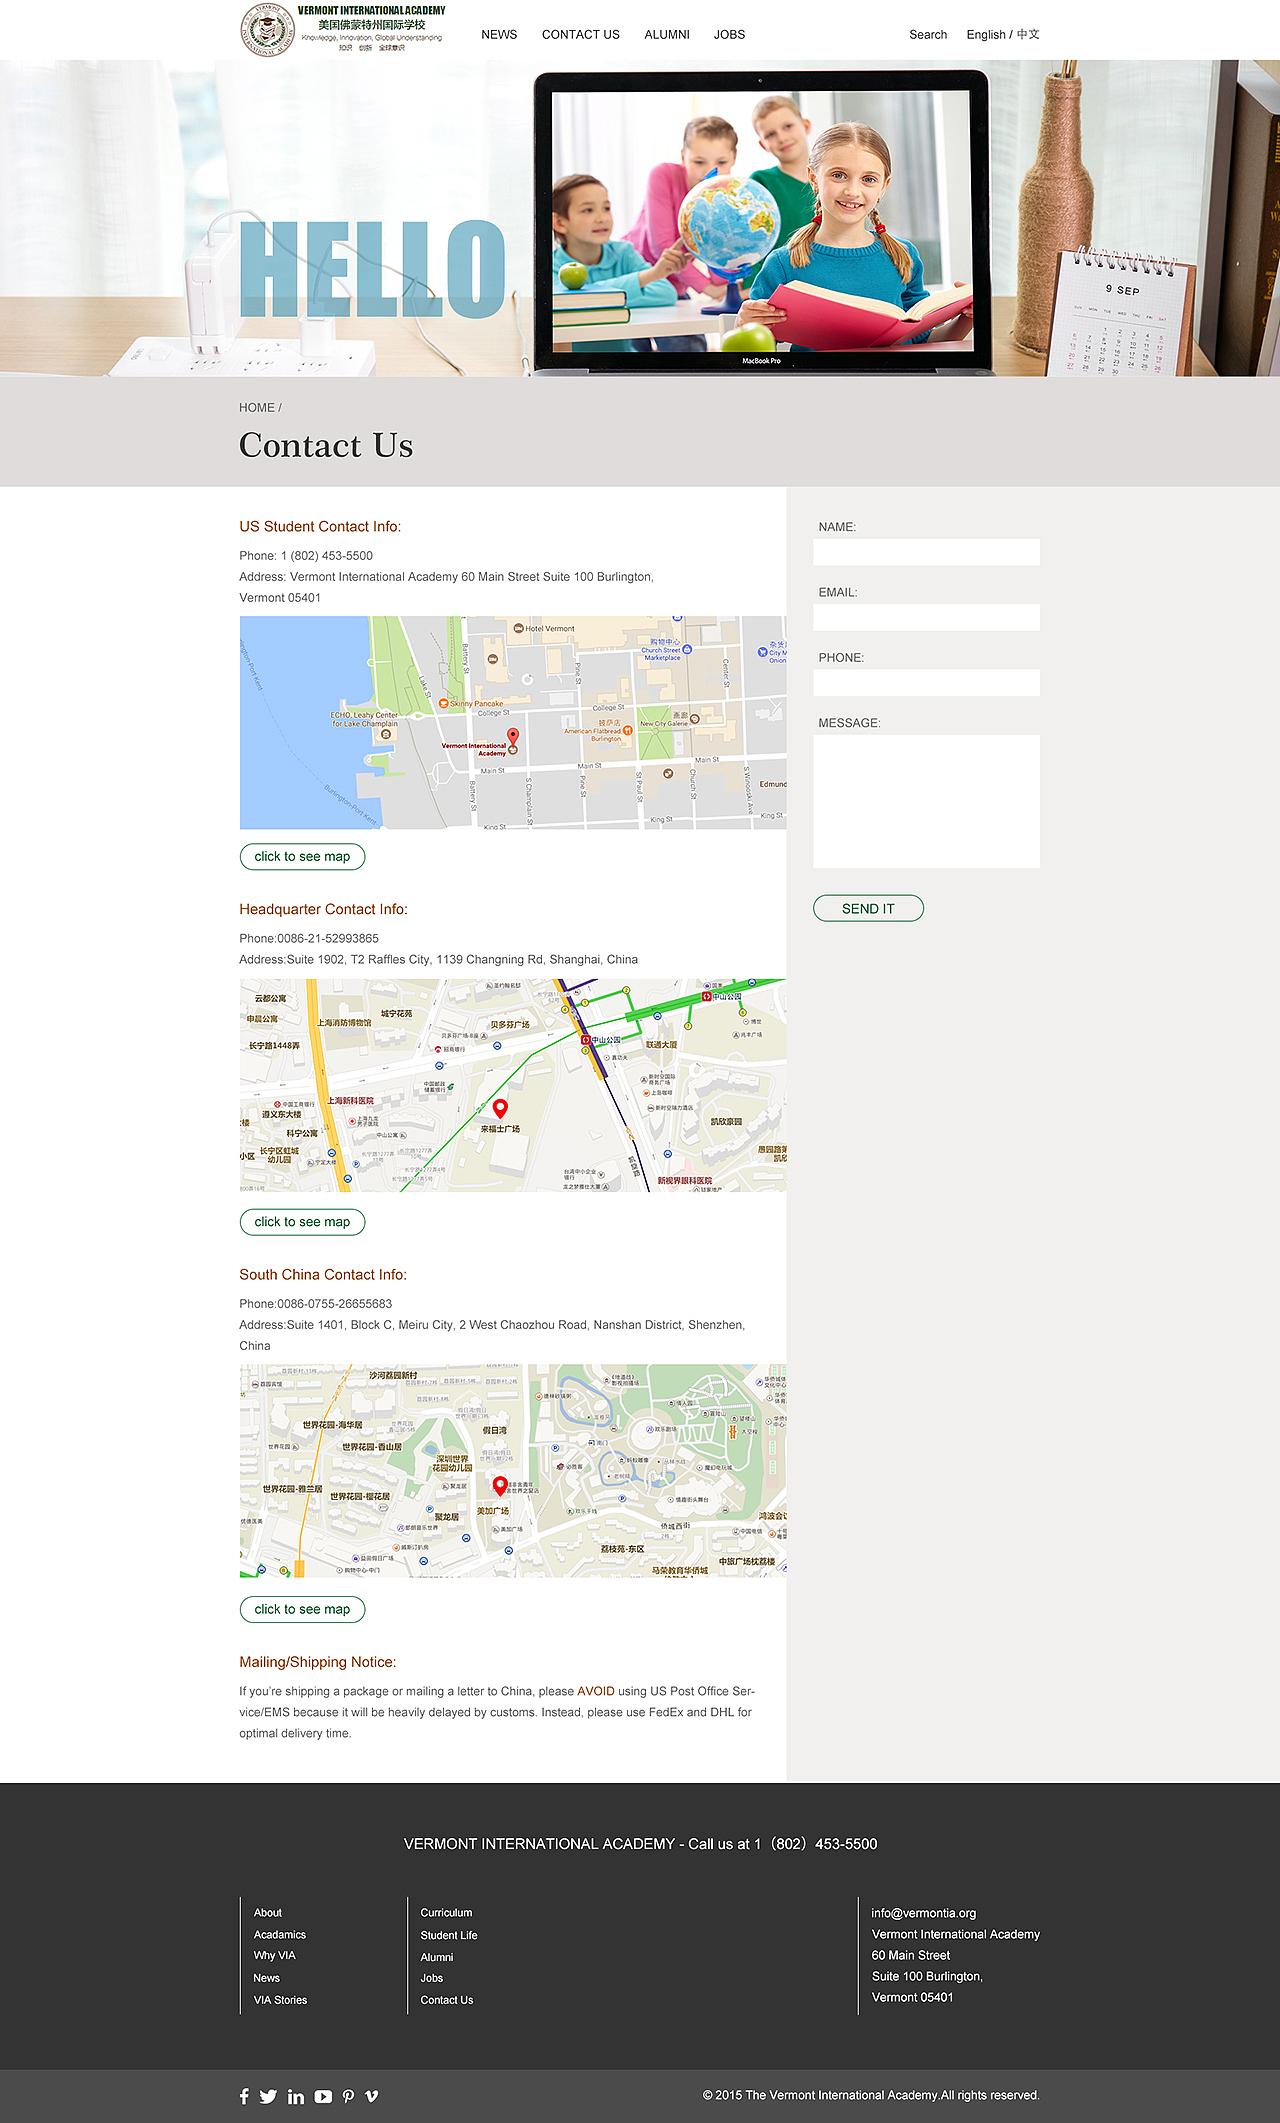Click '60 Main Street' in footer address
Viewport: 1280px width, 2123px height.
click(911, 1955)
